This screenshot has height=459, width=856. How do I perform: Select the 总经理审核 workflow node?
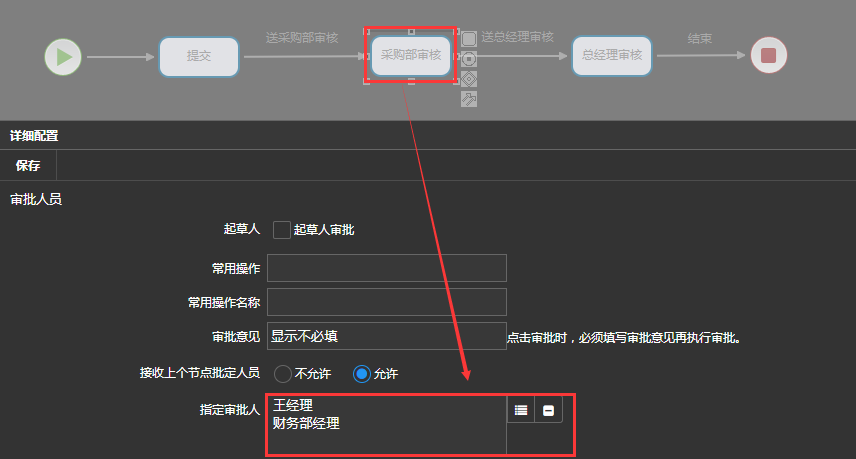click(x=611, y=56)
